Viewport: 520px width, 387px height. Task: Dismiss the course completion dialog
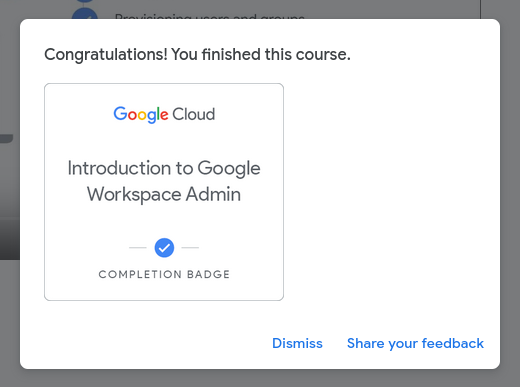[x=297, y=343]
